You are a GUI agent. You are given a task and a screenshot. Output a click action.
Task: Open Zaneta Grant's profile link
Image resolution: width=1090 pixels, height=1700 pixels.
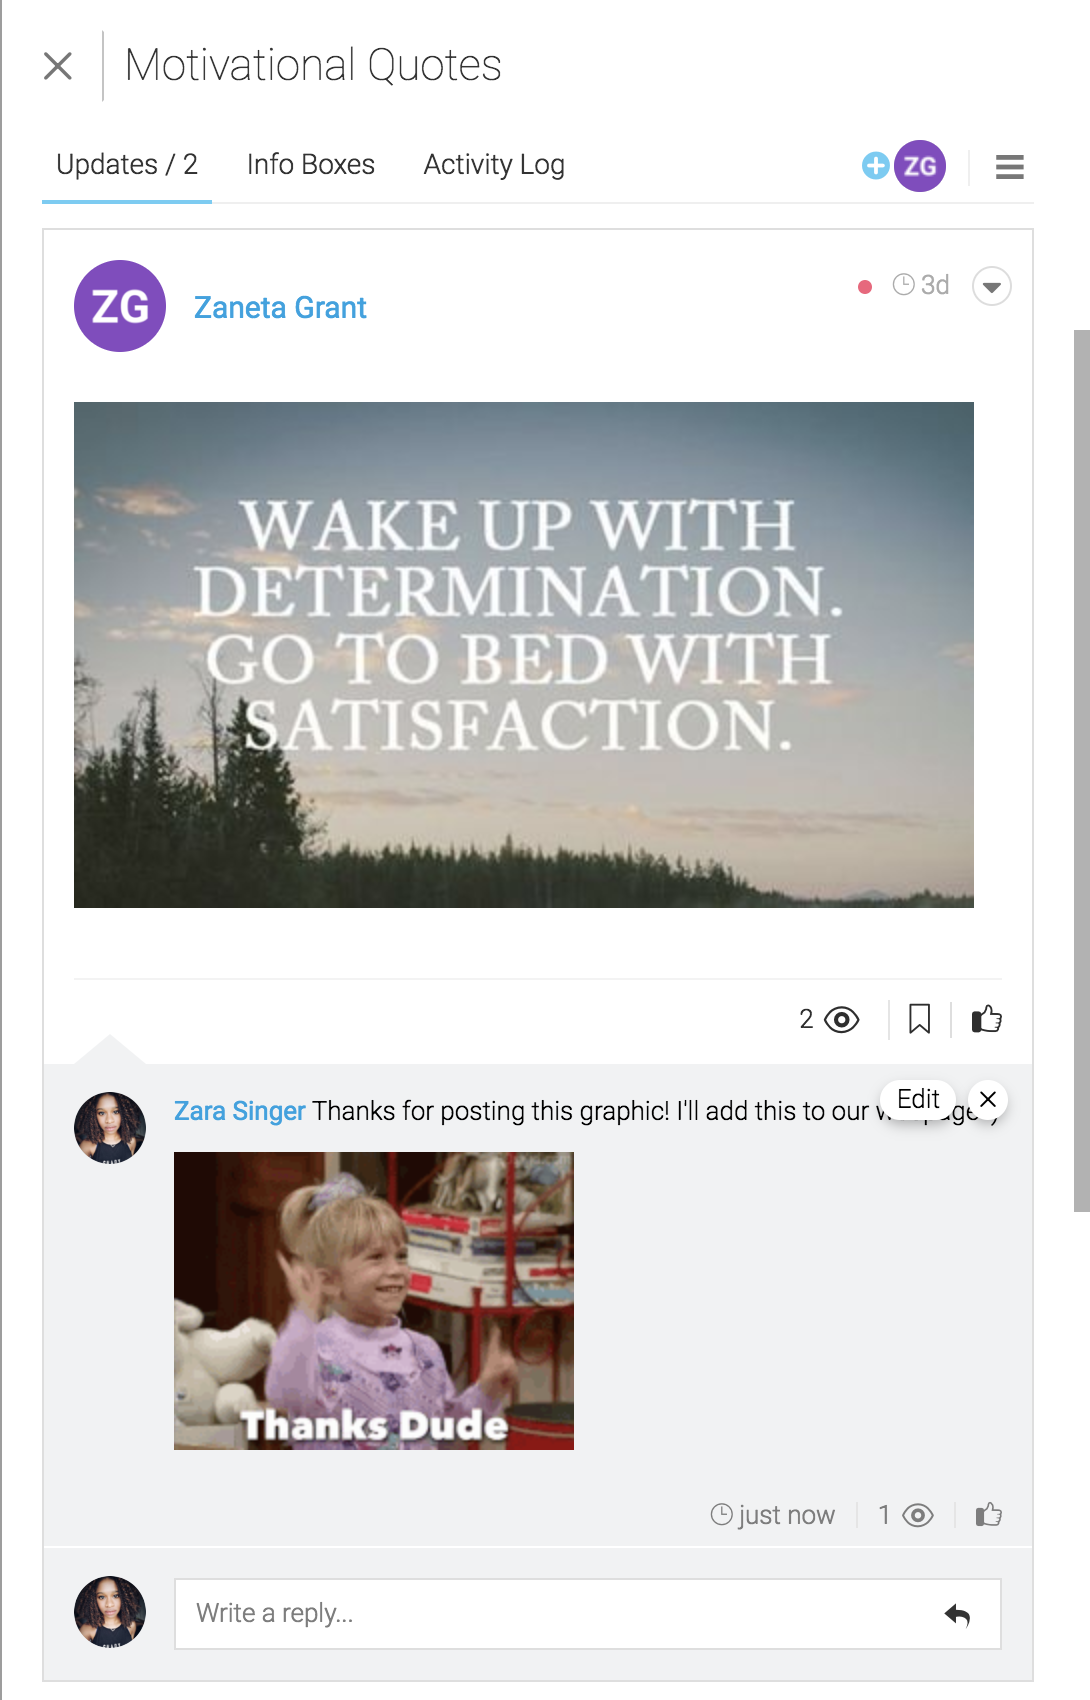click(x=280, y=307)
